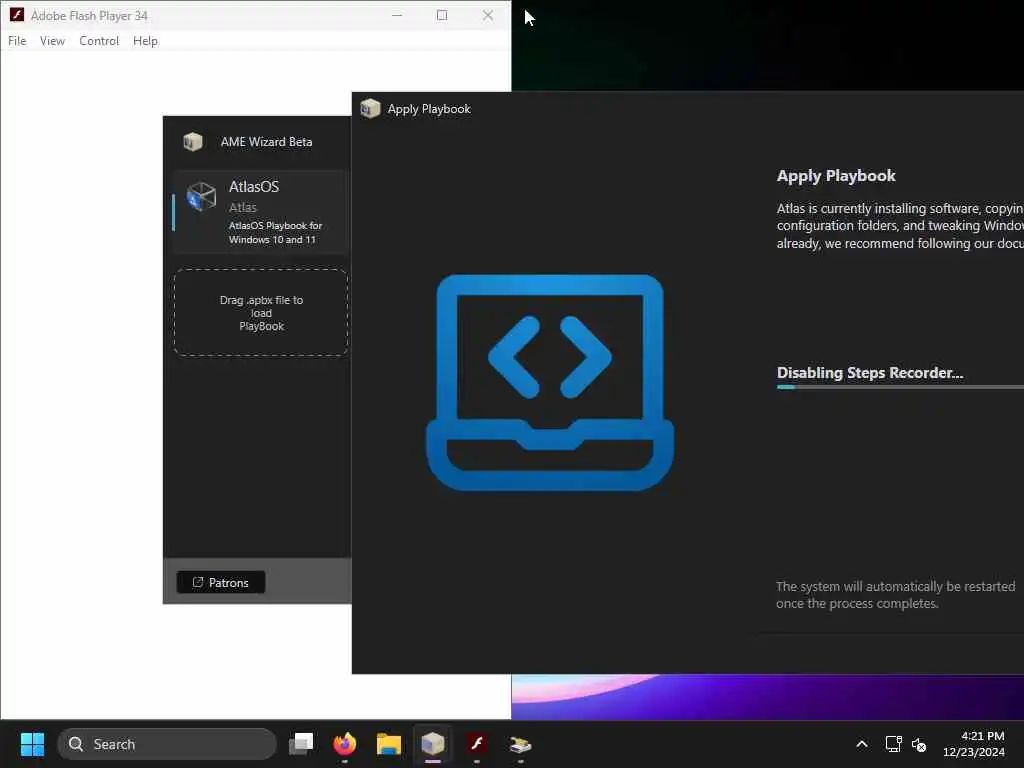This screenshot has height=768, width=1024.
Task: Click the muted volume tray icon
Action: coord(919,744)
